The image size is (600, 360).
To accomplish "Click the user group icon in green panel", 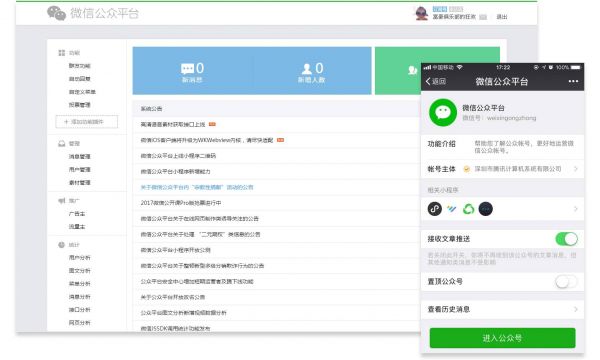I will pos(412,70).
